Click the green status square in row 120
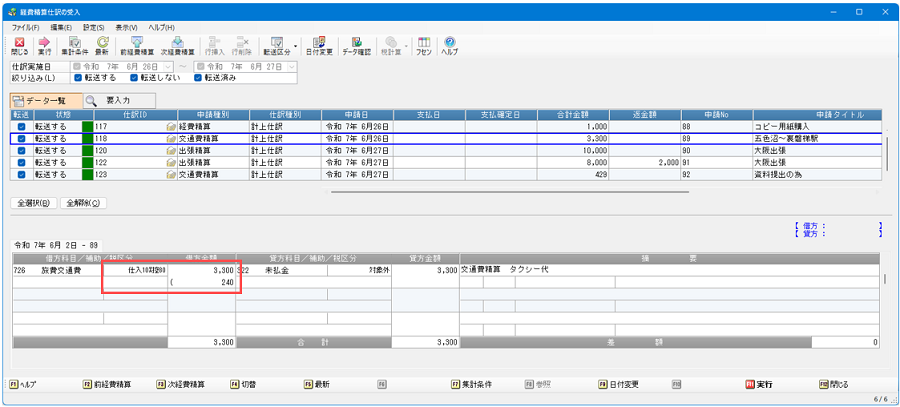This screenshot has height=407, width=900. (87, 150)
